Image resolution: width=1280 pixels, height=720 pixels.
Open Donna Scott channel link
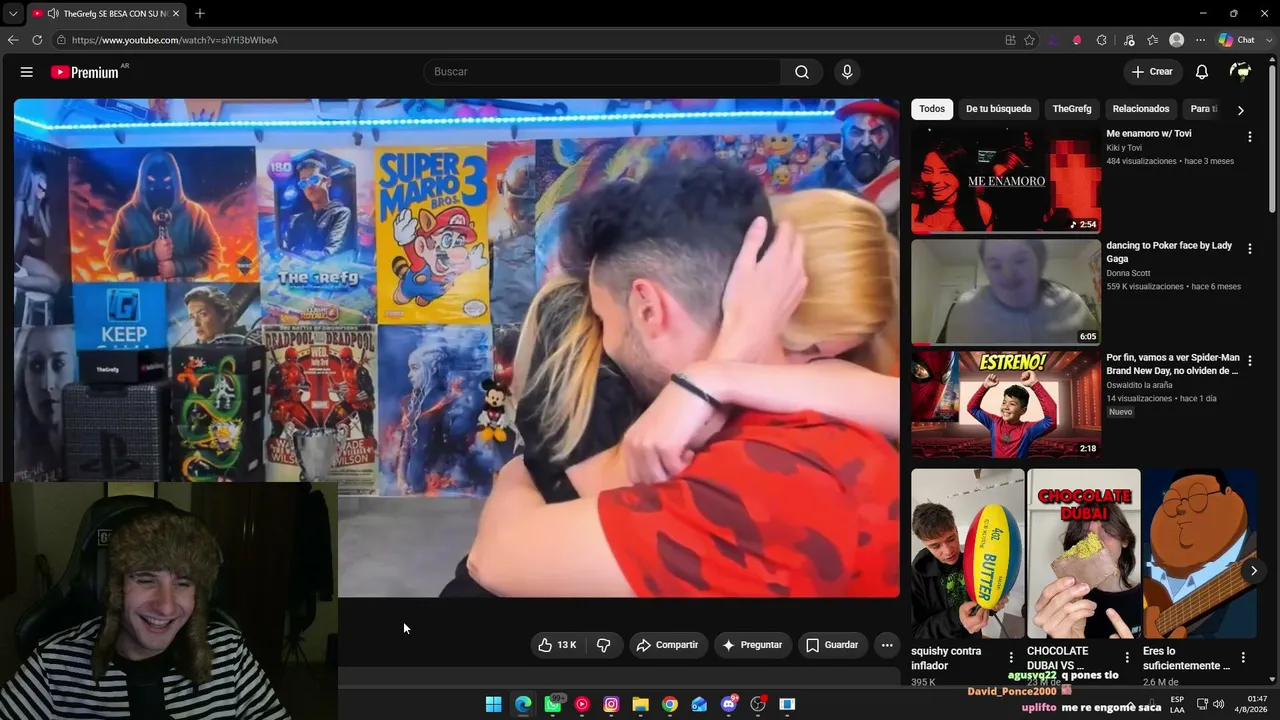pos(1128,273)
